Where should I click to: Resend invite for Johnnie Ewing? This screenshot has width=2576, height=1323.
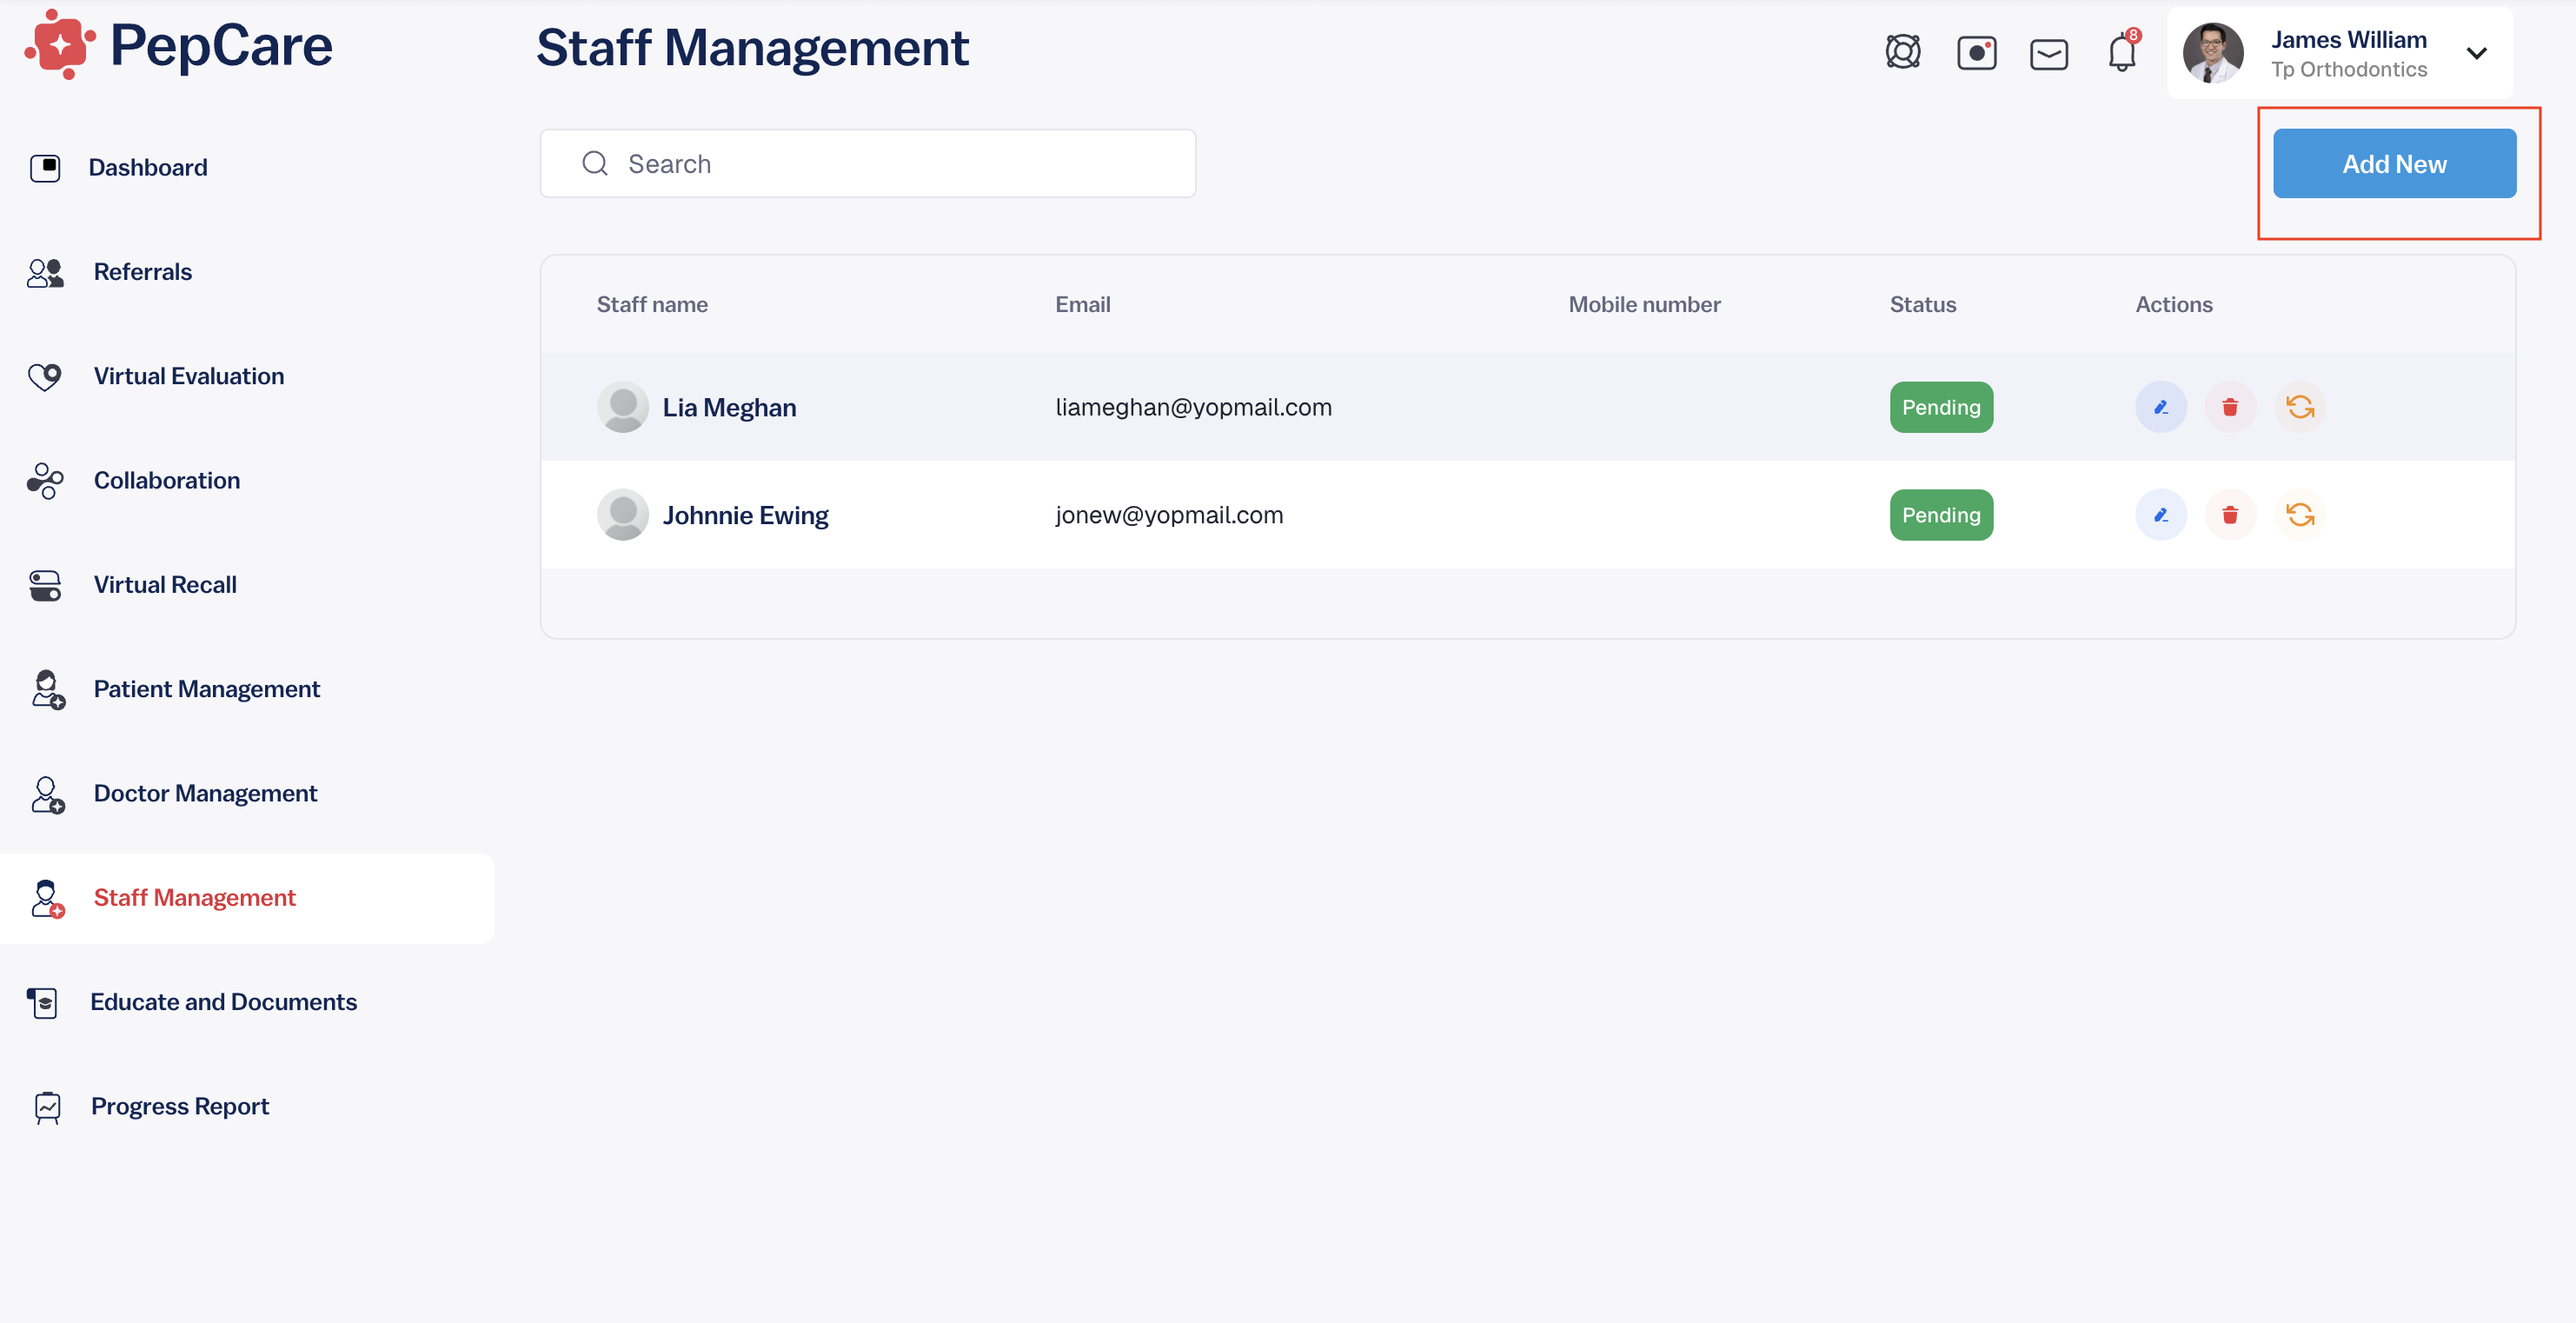tap(2300, 515)
